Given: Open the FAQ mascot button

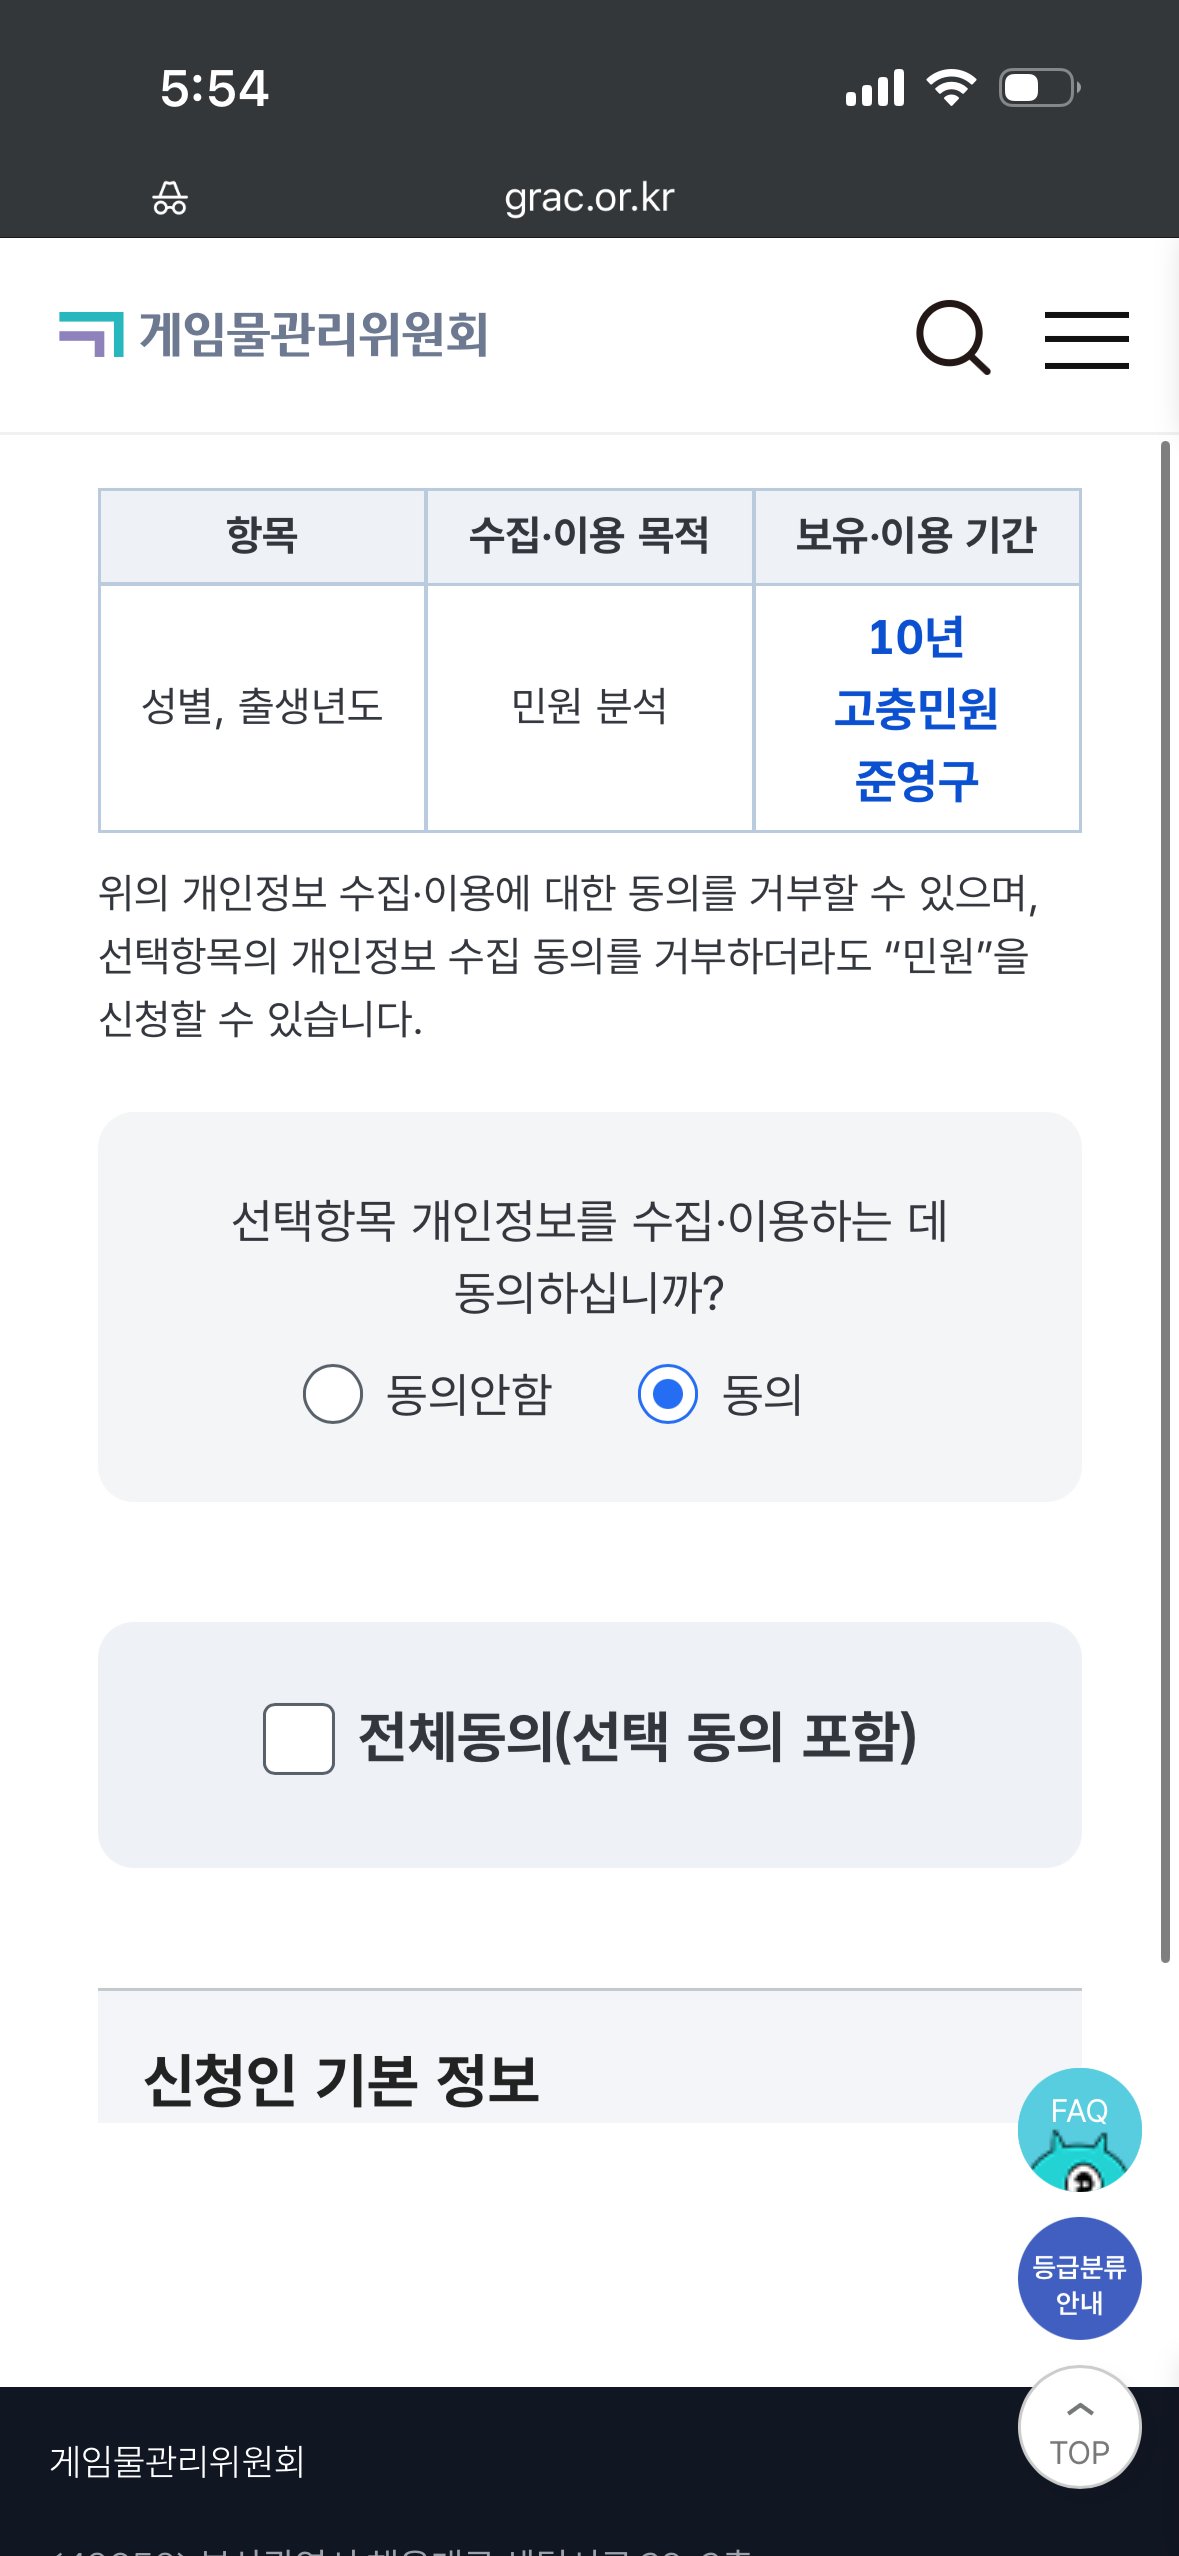Looking at the screenshot, I should (1079, 2129).
